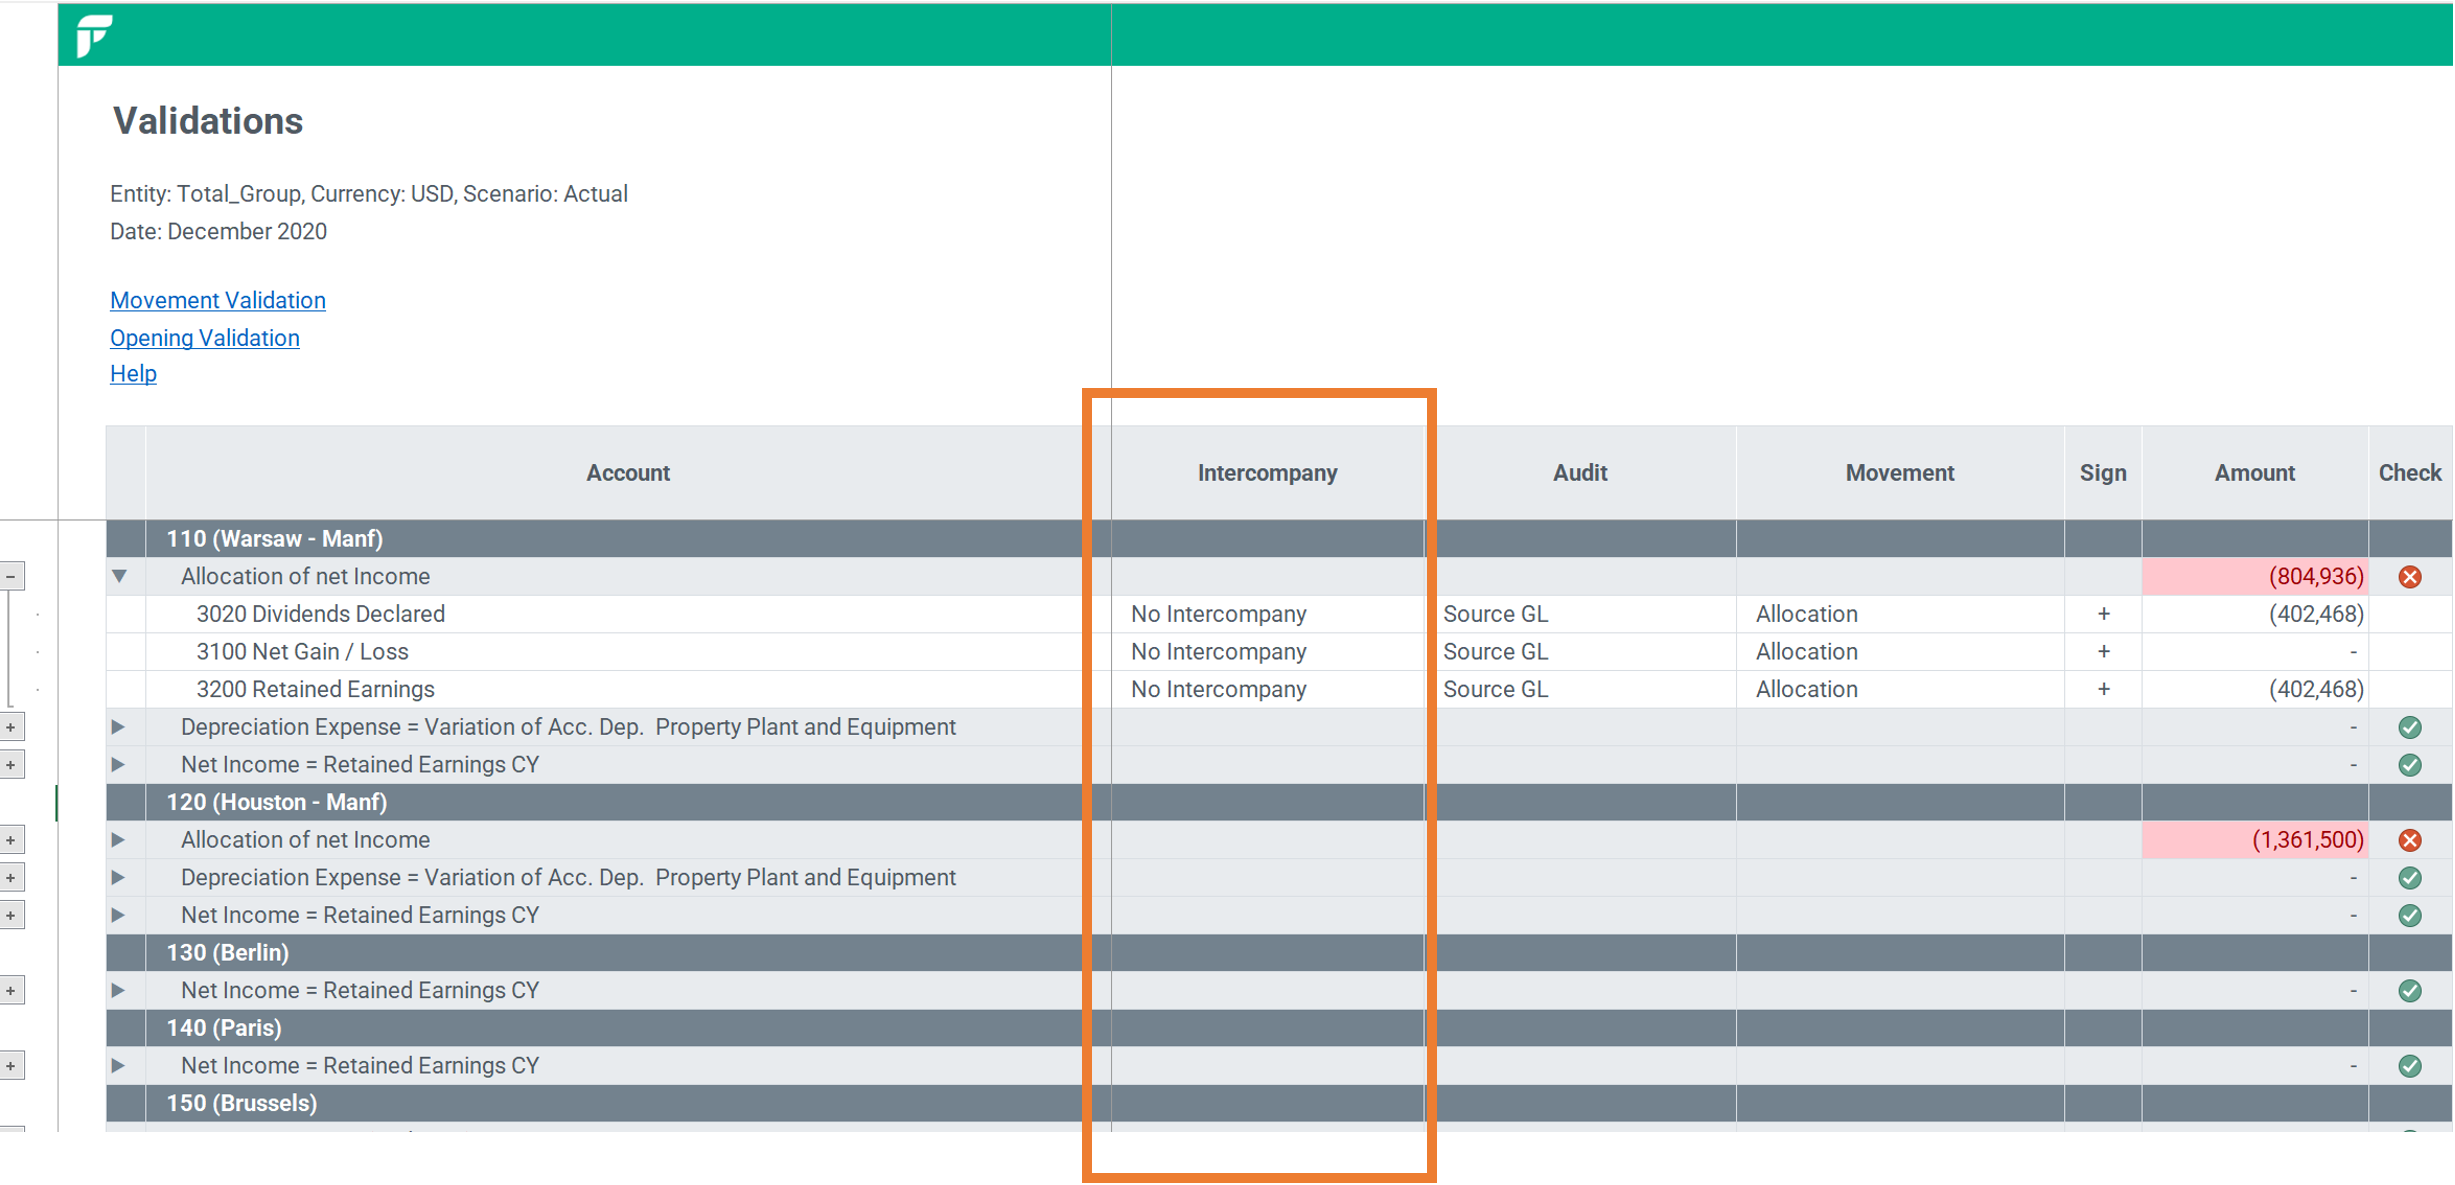The width and height of the screenshot is (2455, 1185).
Task: Click the green check icon for Berlin Net Income row
Action: 2410,991
